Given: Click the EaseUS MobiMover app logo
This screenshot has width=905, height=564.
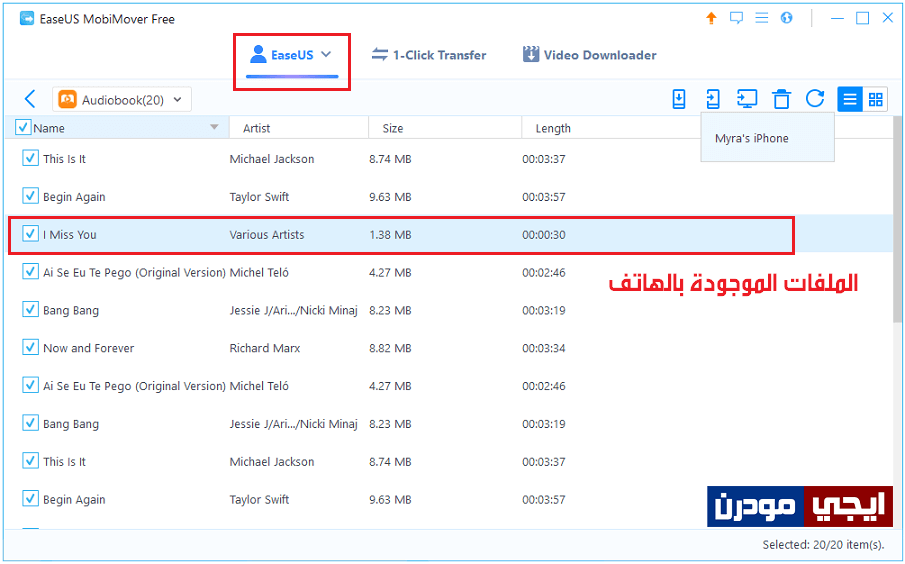Looking at the screenshot, I should pos(27,18).
